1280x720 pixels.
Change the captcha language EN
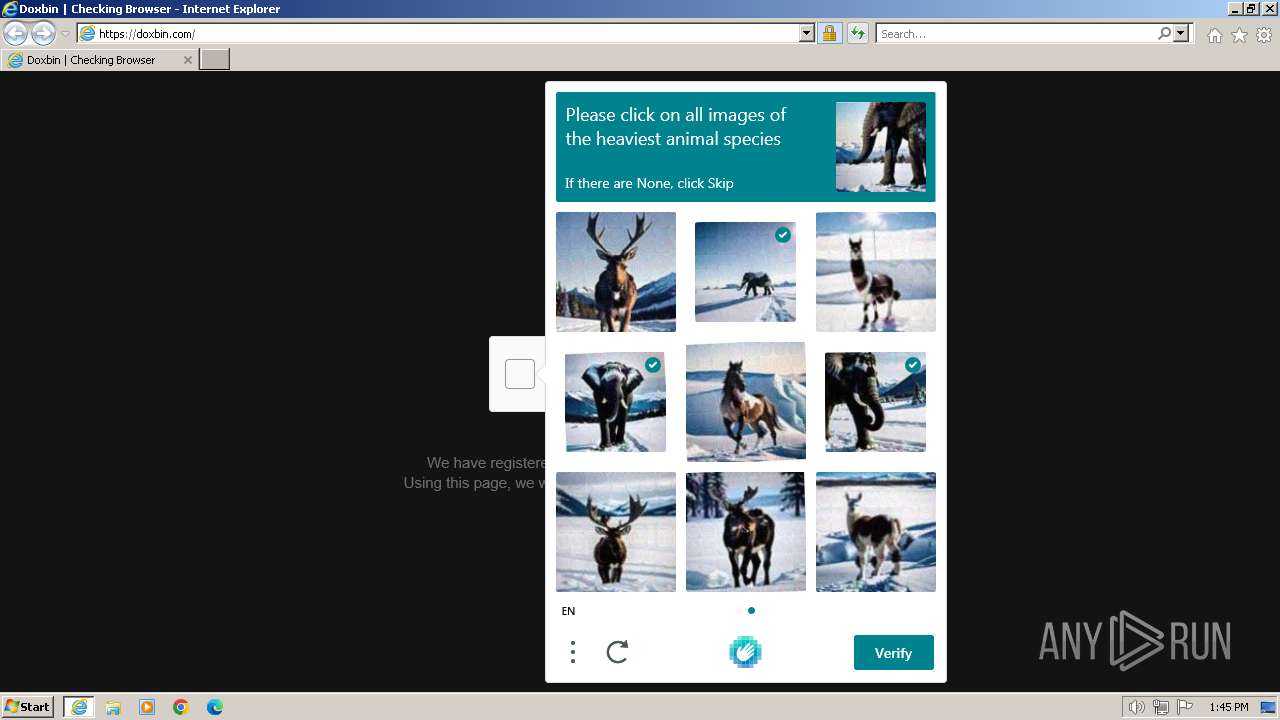[x=568, y=611]
